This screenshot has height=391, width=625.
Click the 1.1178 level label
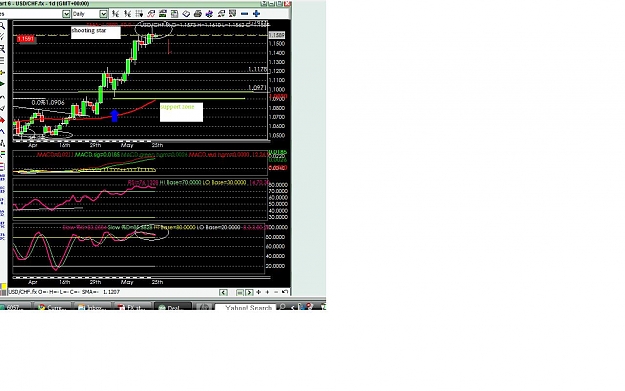257,69
